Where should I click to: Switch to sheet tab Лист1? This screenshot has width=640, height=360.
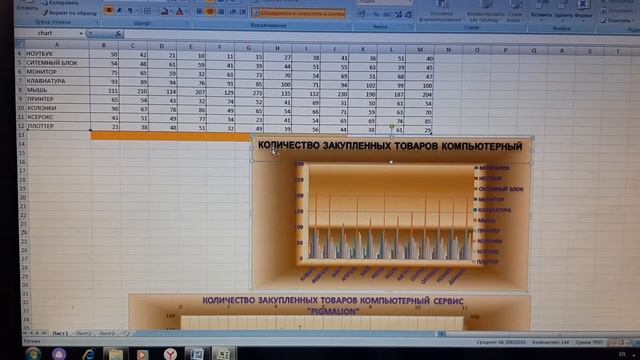[60, 333]
